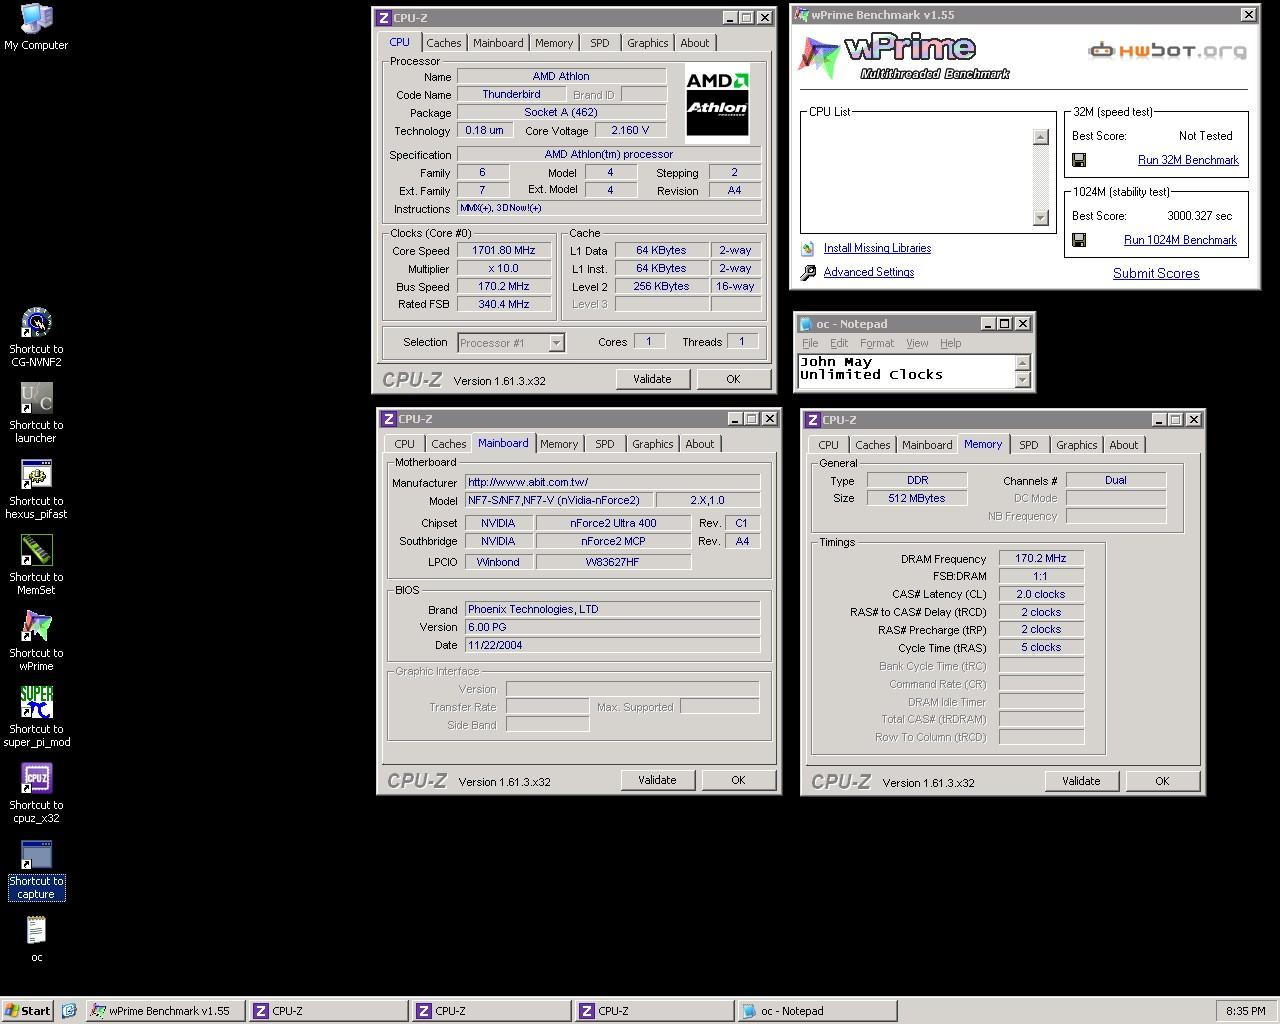Open the CPU tab in the Memory CPU-Z window
Image resolution: width=1280 pixels, height=1024 pixels.
point(829,445)
